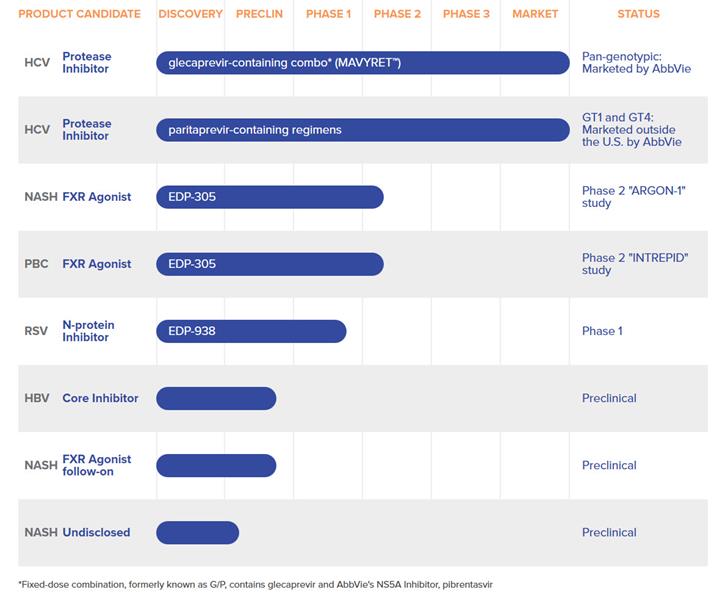The width and height of the screenshot is (720, 595).
Task: Click the PRODUCT CANDIDATE header
Action: click(79, 14)
